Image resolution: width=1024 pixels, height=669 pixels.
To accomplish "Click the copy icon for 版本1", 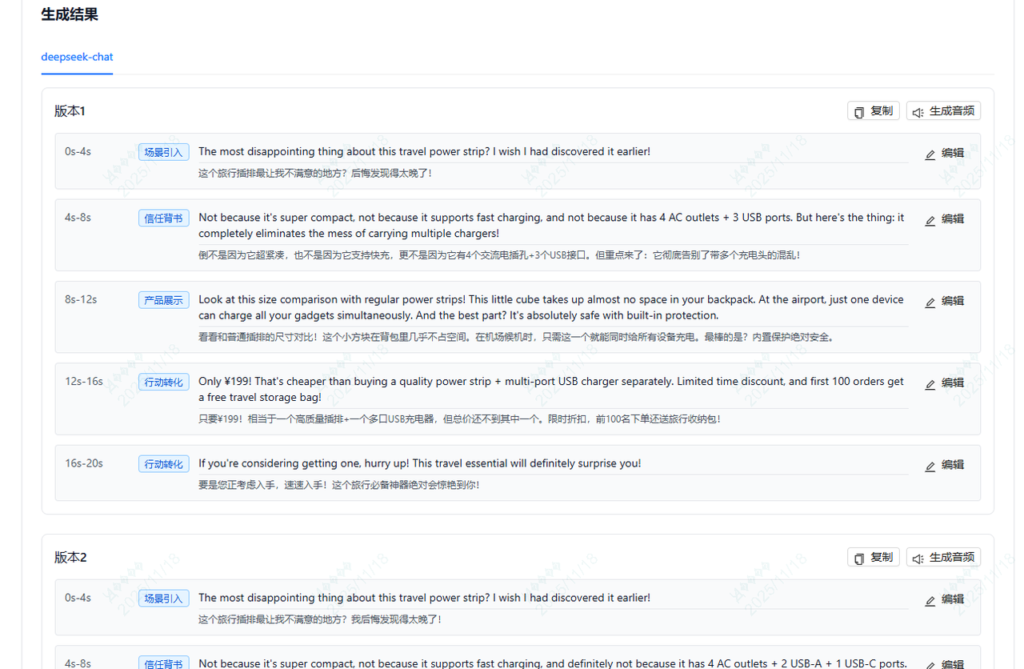I will click(x=859, y=112).
